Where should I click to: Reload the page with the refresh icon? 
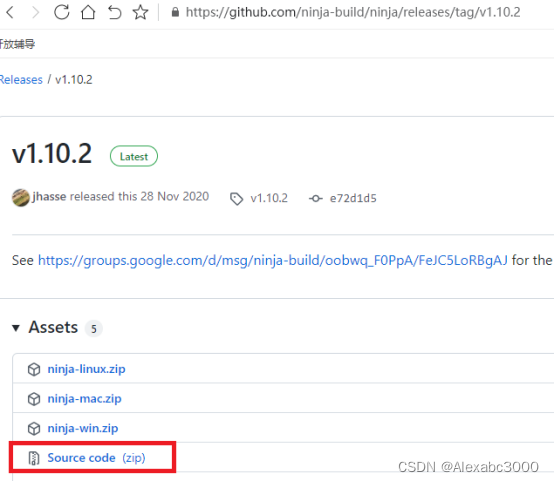coord(61,12)
